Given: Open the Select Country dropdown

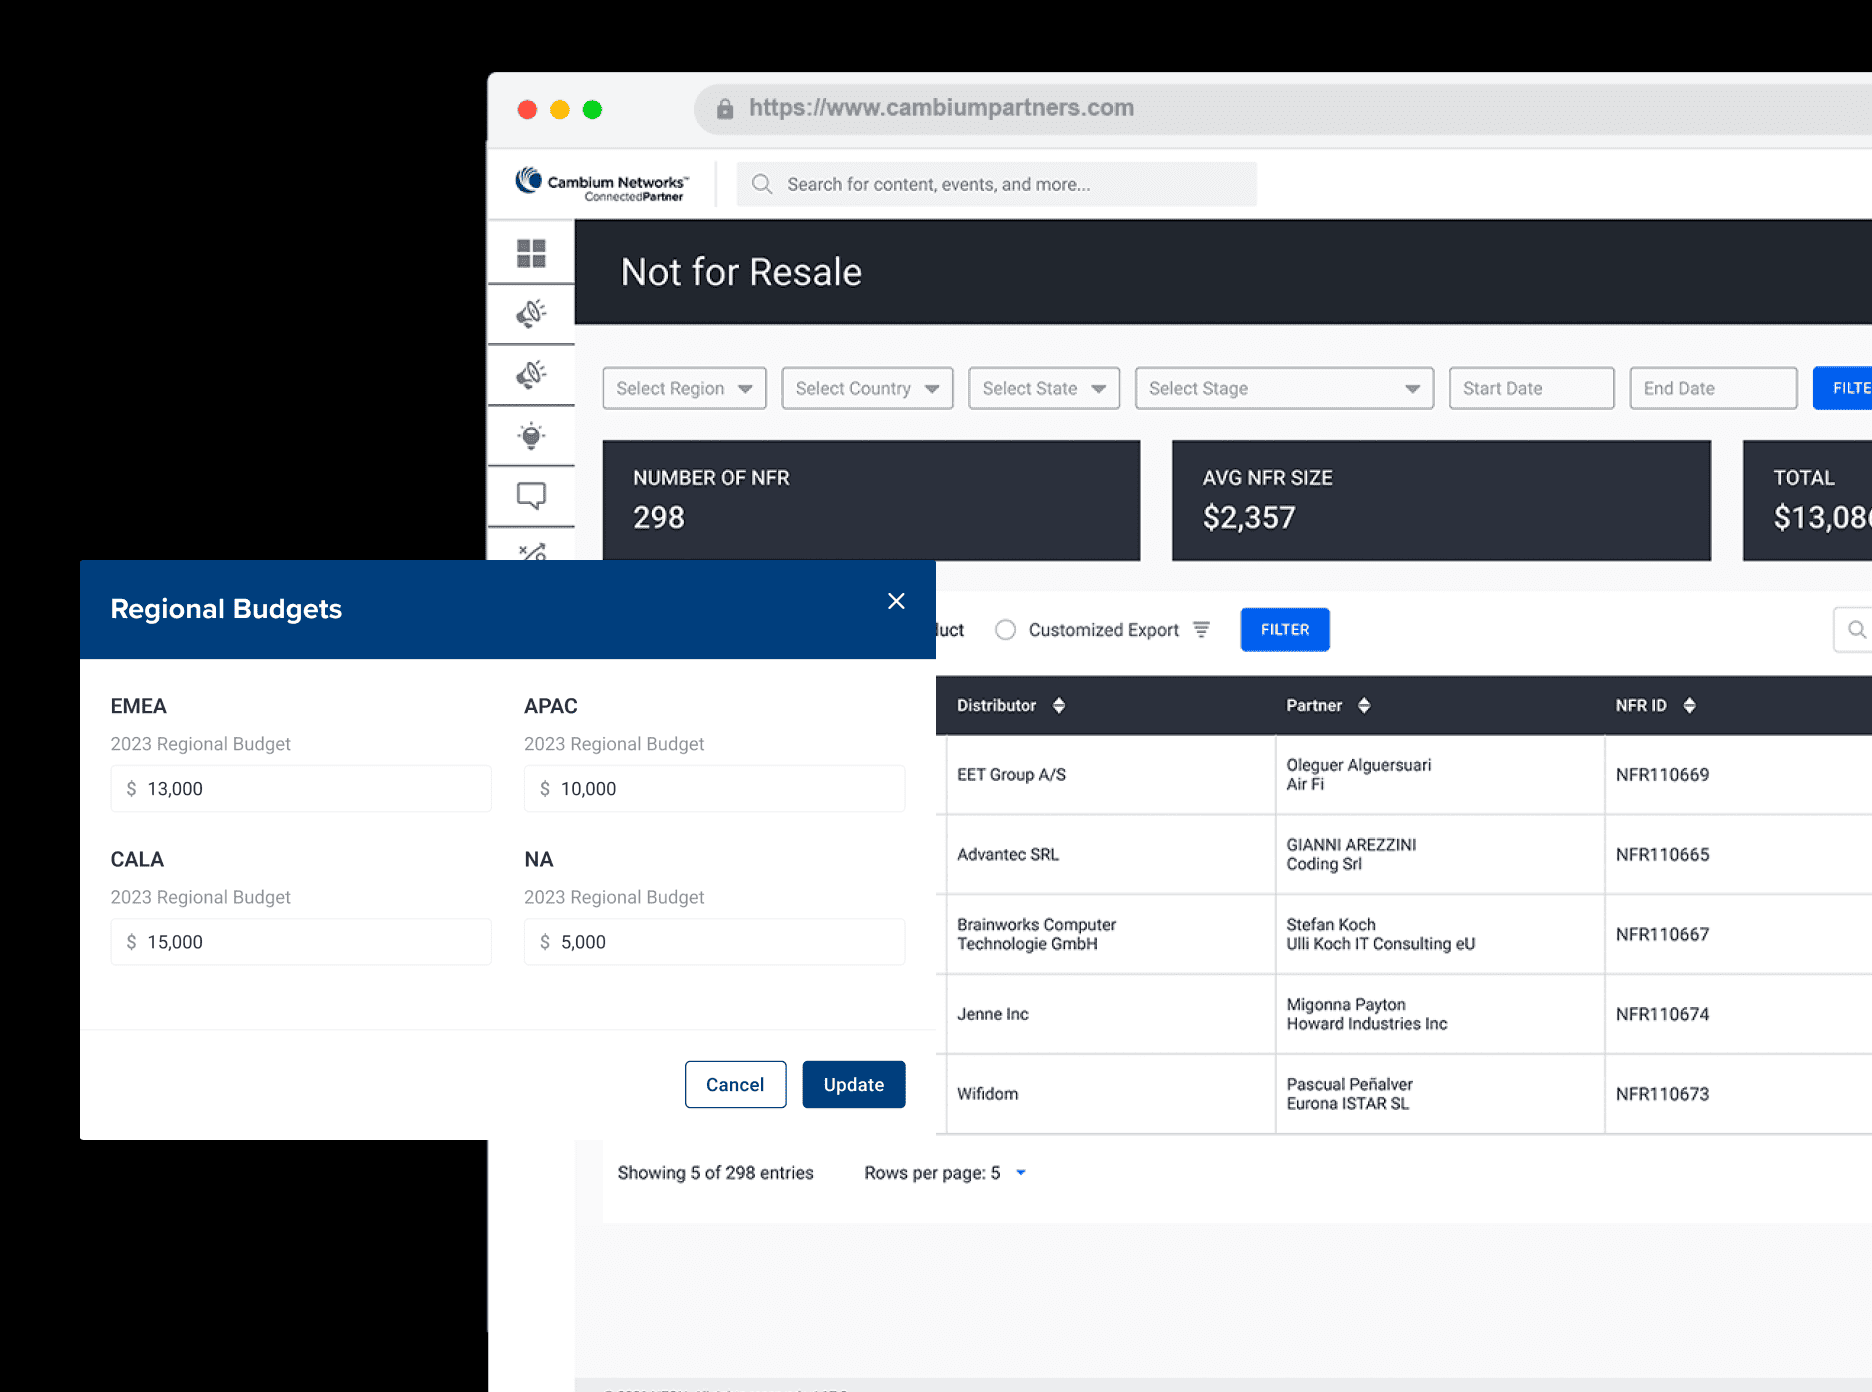Looking at the screenshot, I should tap(867, 388).
